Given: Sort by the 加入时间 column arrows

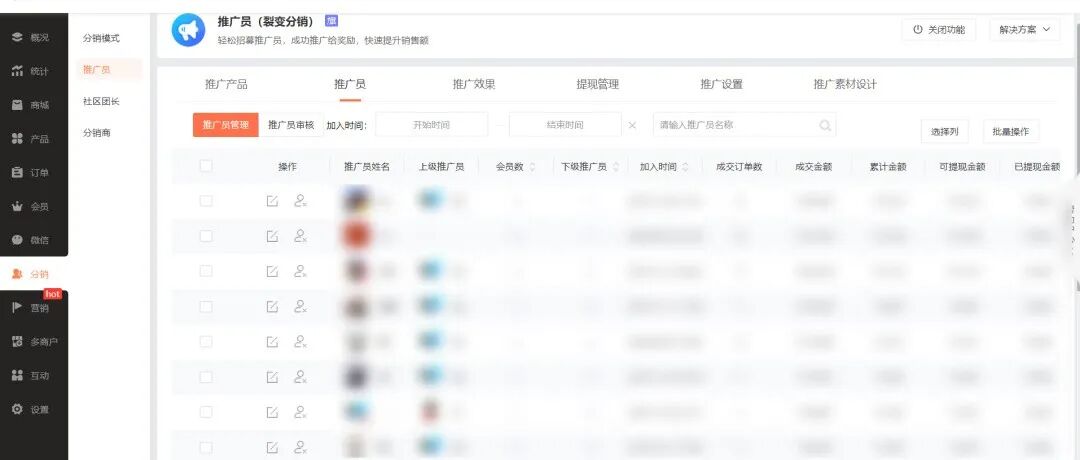Looking at the screenshot, I should click(x=685, y=167).
